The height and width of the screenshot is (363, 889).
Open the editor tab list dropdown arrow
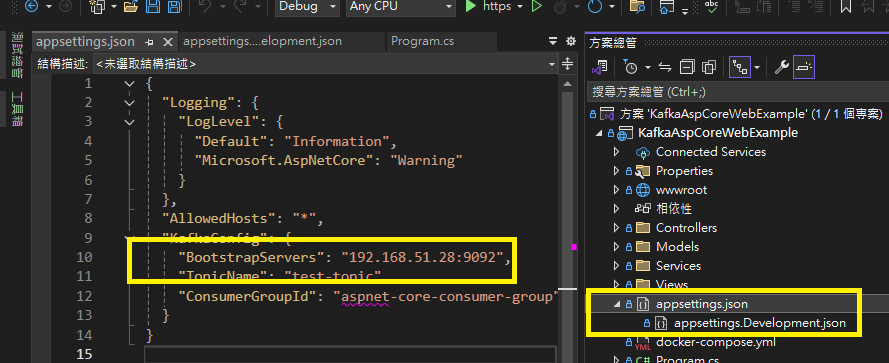coord(553,41)
